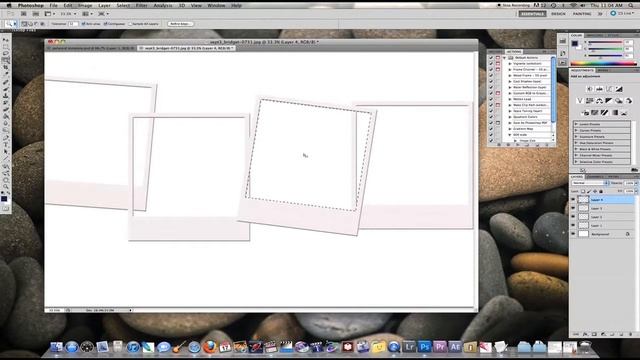
Task: Click the Refine Edge button
Action: [180, 24]
